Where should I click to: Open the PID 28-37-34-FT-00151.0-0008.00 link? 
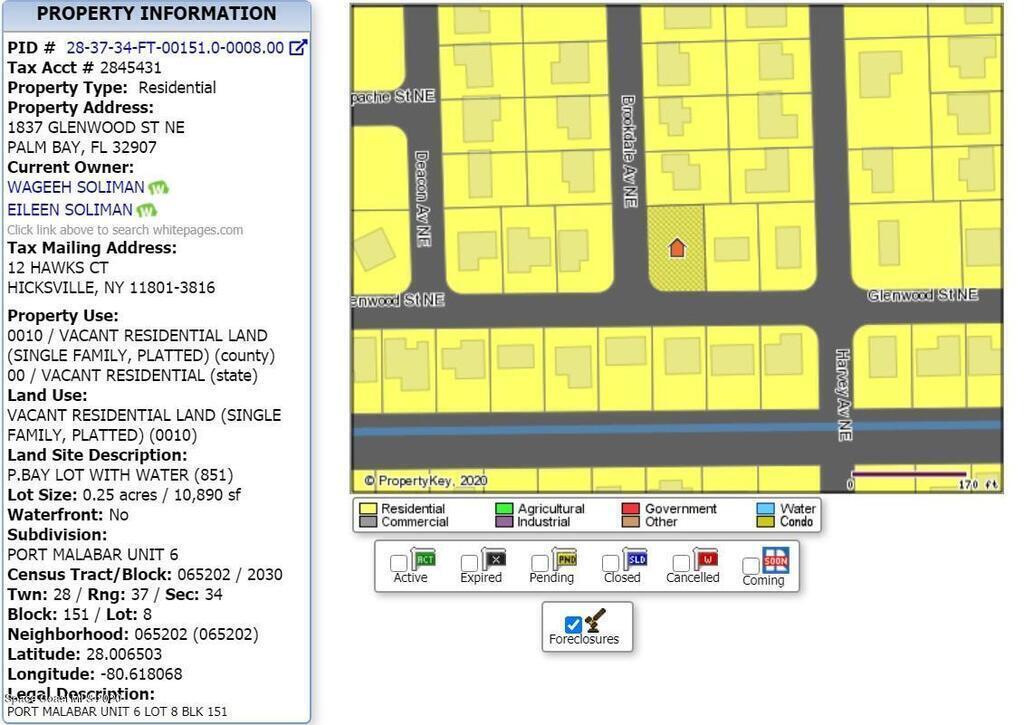(x=175, y=47)
